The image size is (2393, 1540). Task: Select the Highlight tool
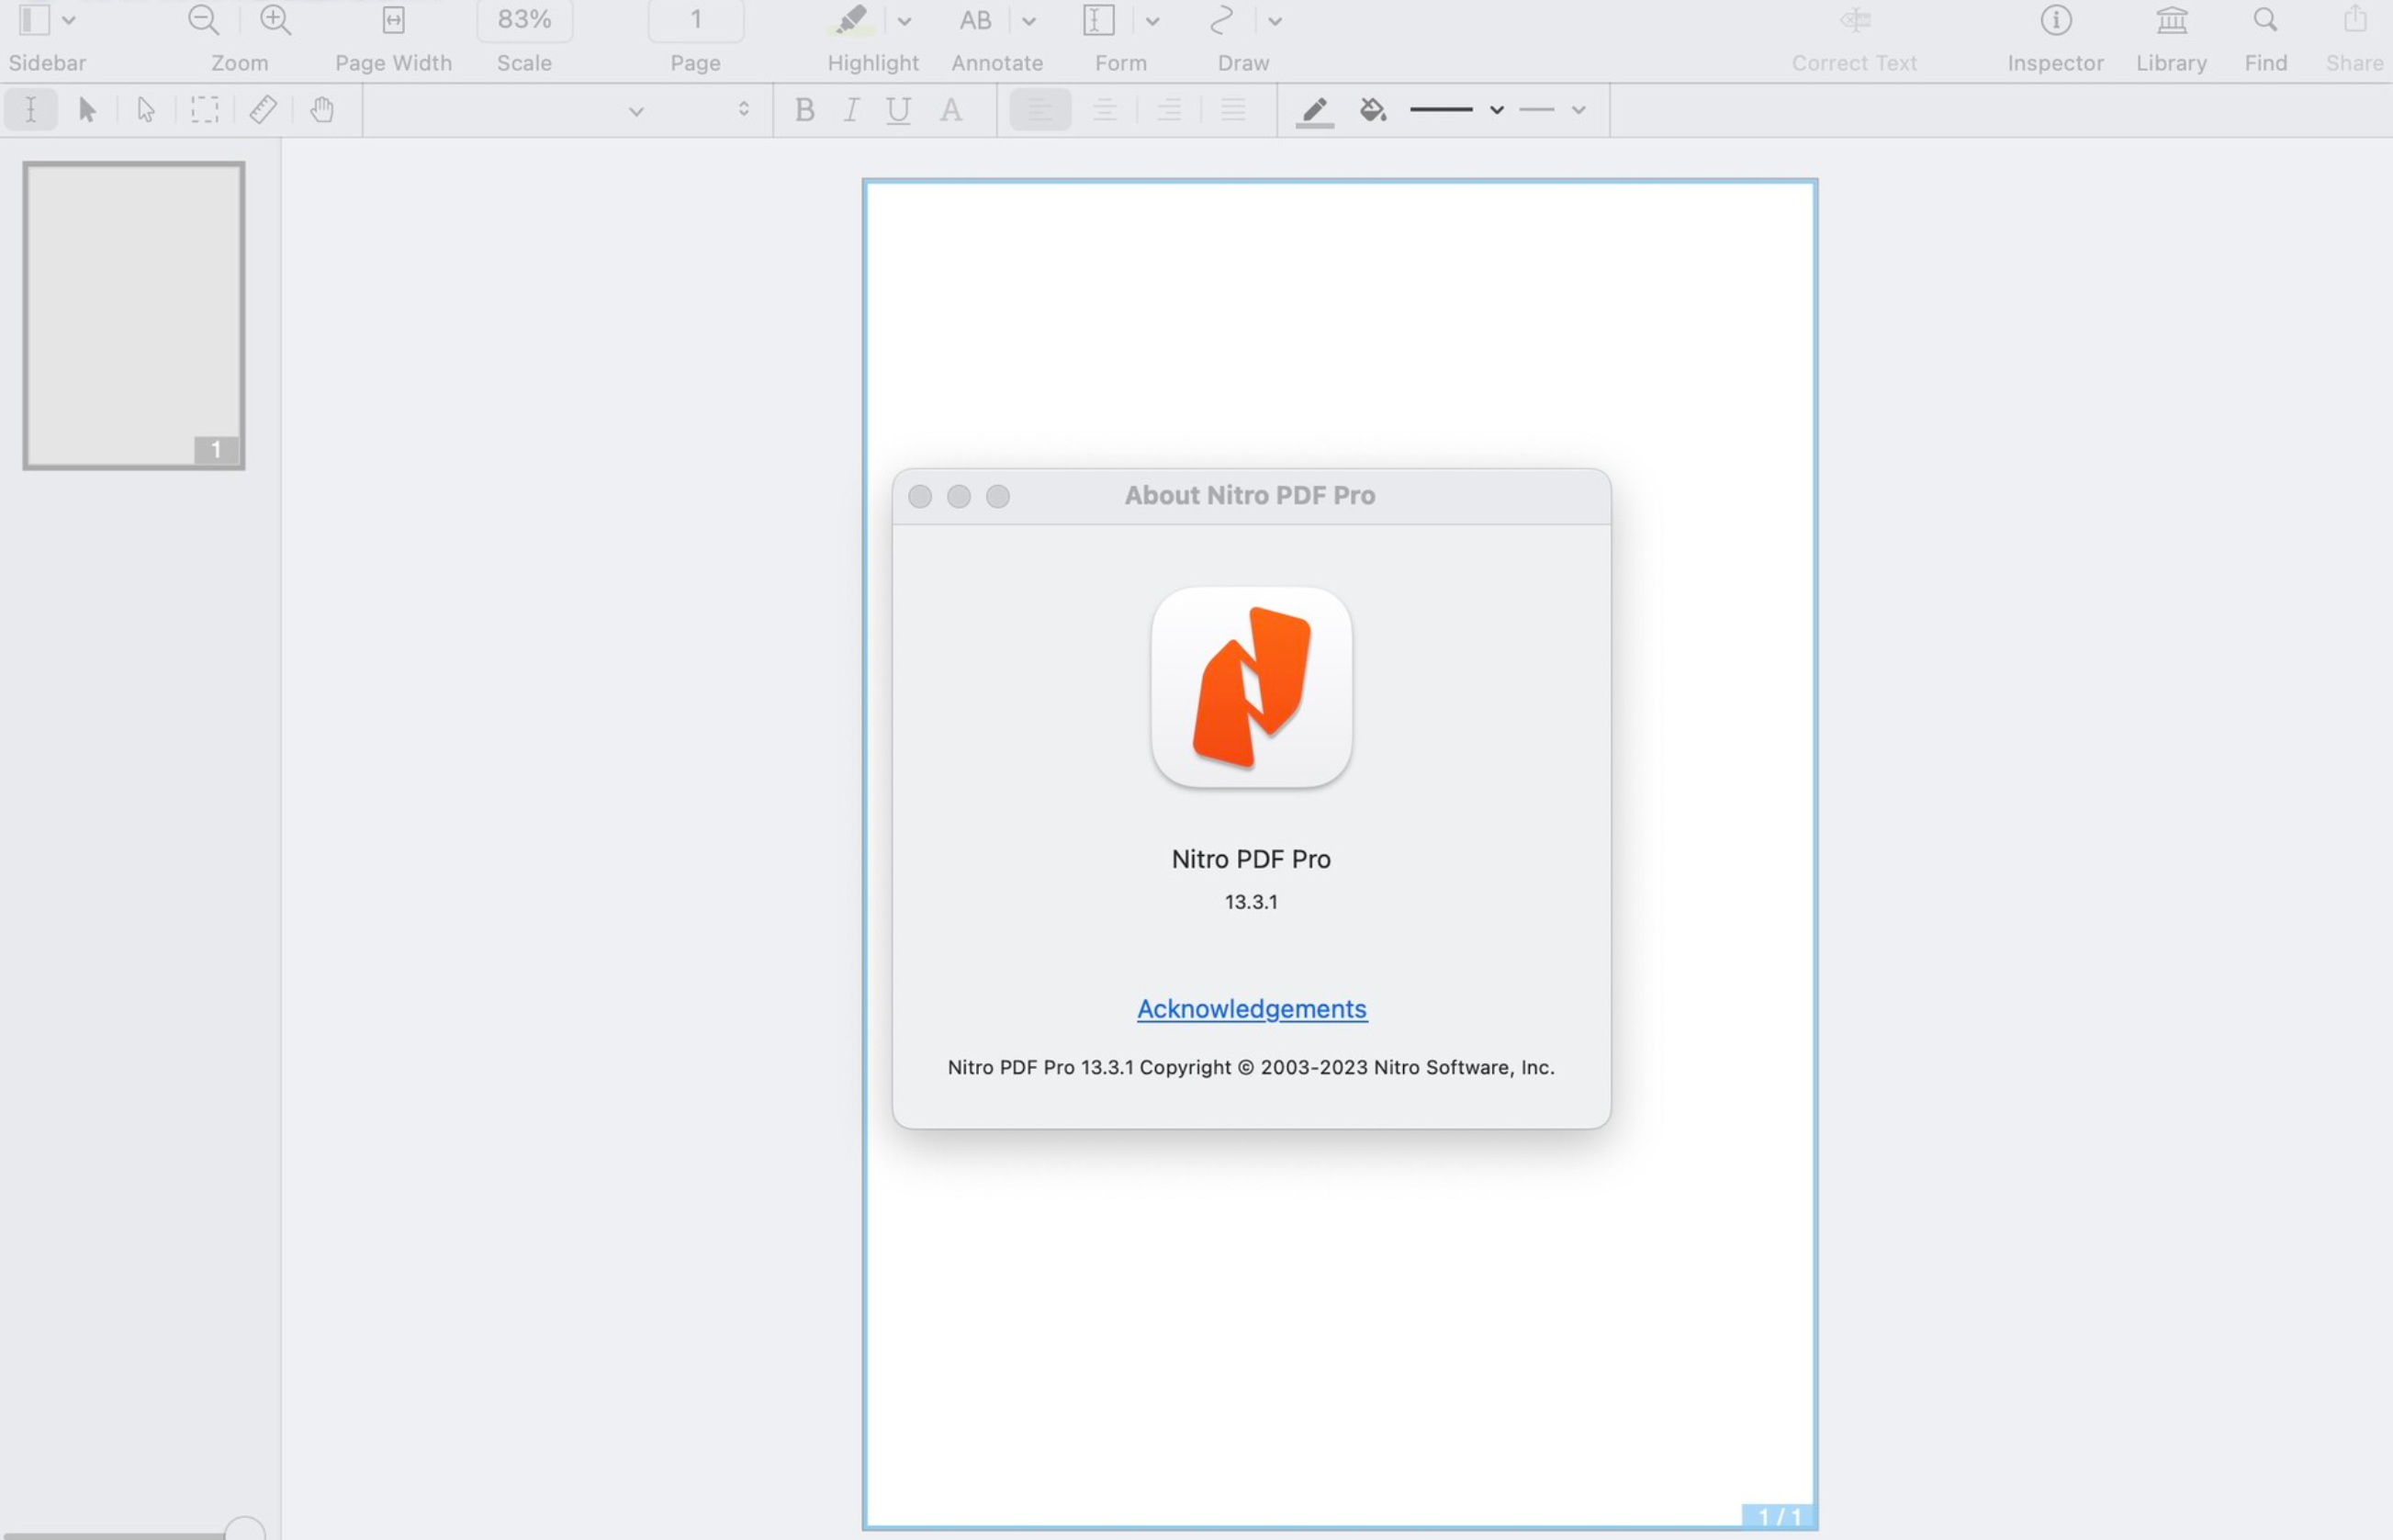851,21
